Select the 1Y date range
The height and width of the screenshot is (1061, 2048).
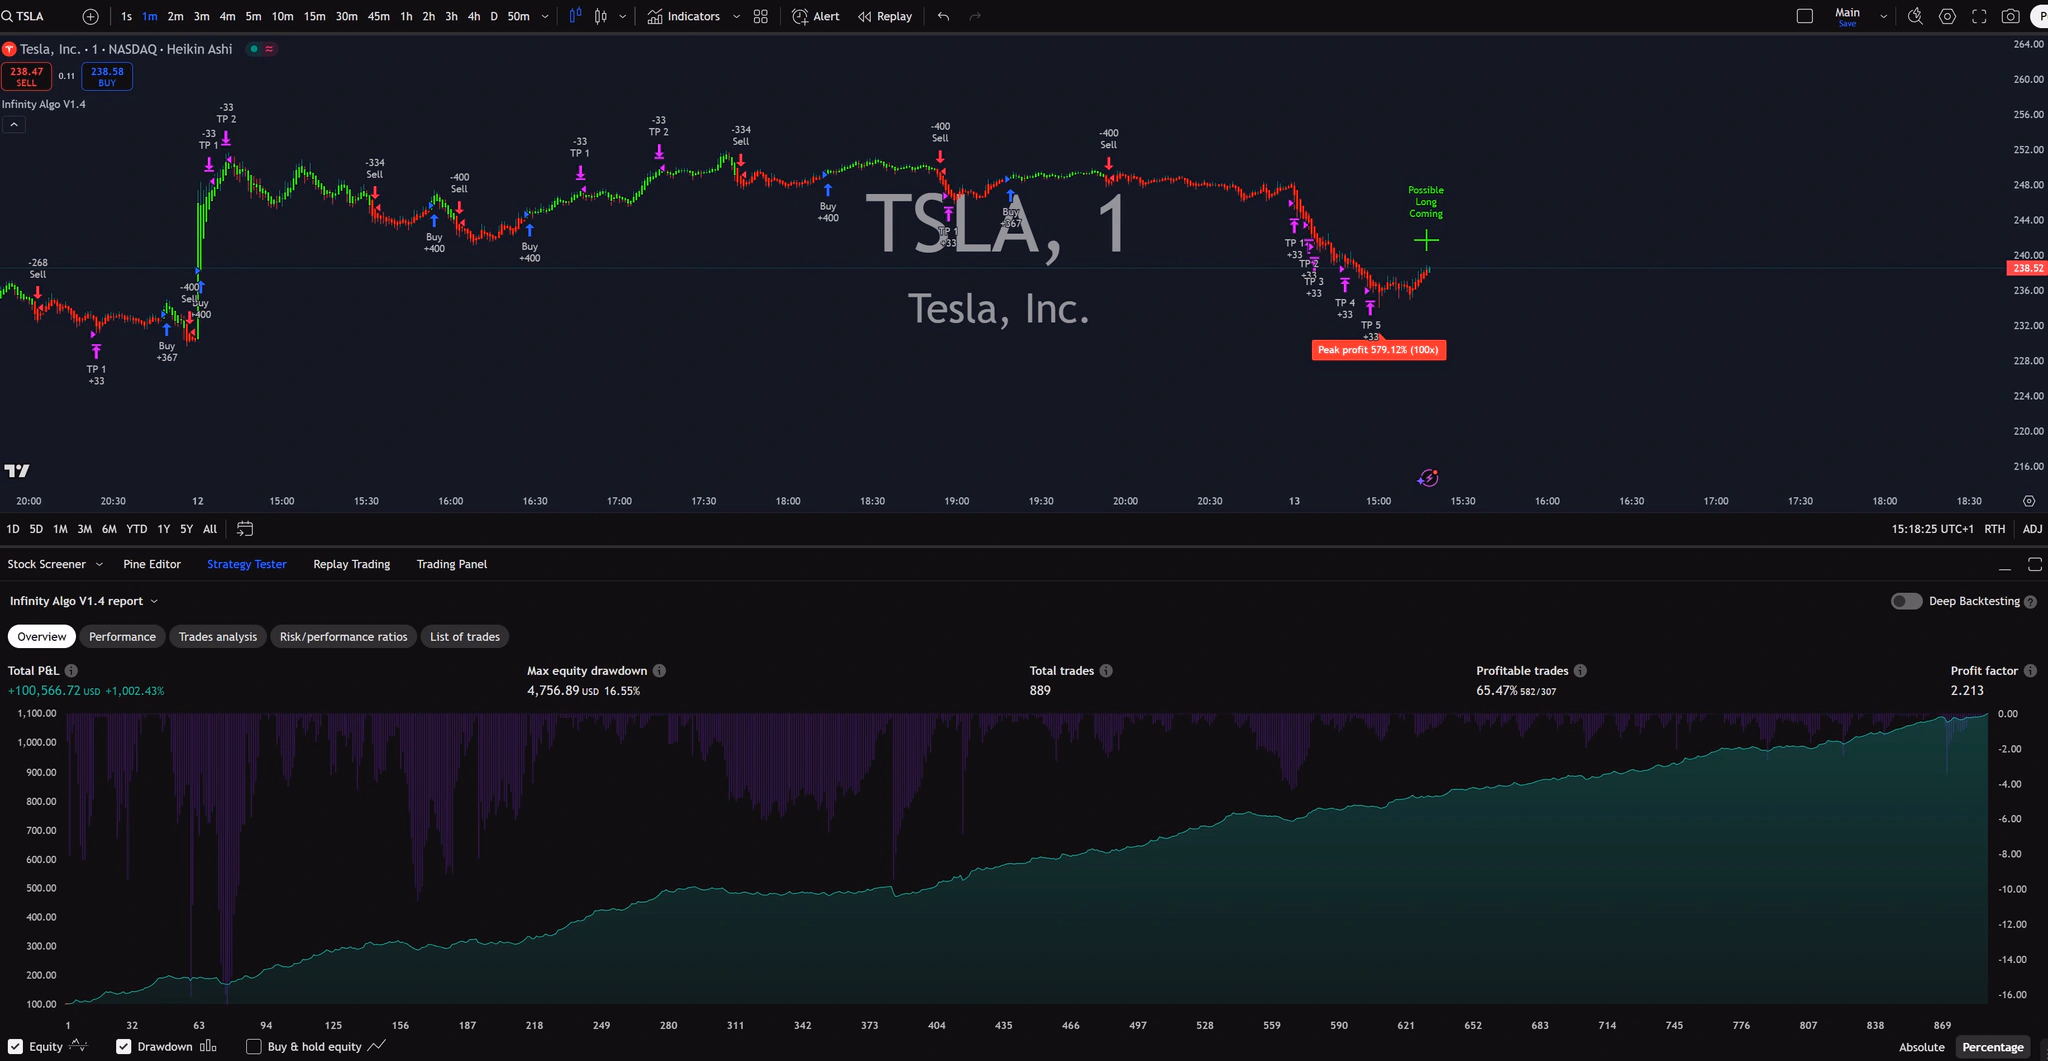click(x=163, y=529)
